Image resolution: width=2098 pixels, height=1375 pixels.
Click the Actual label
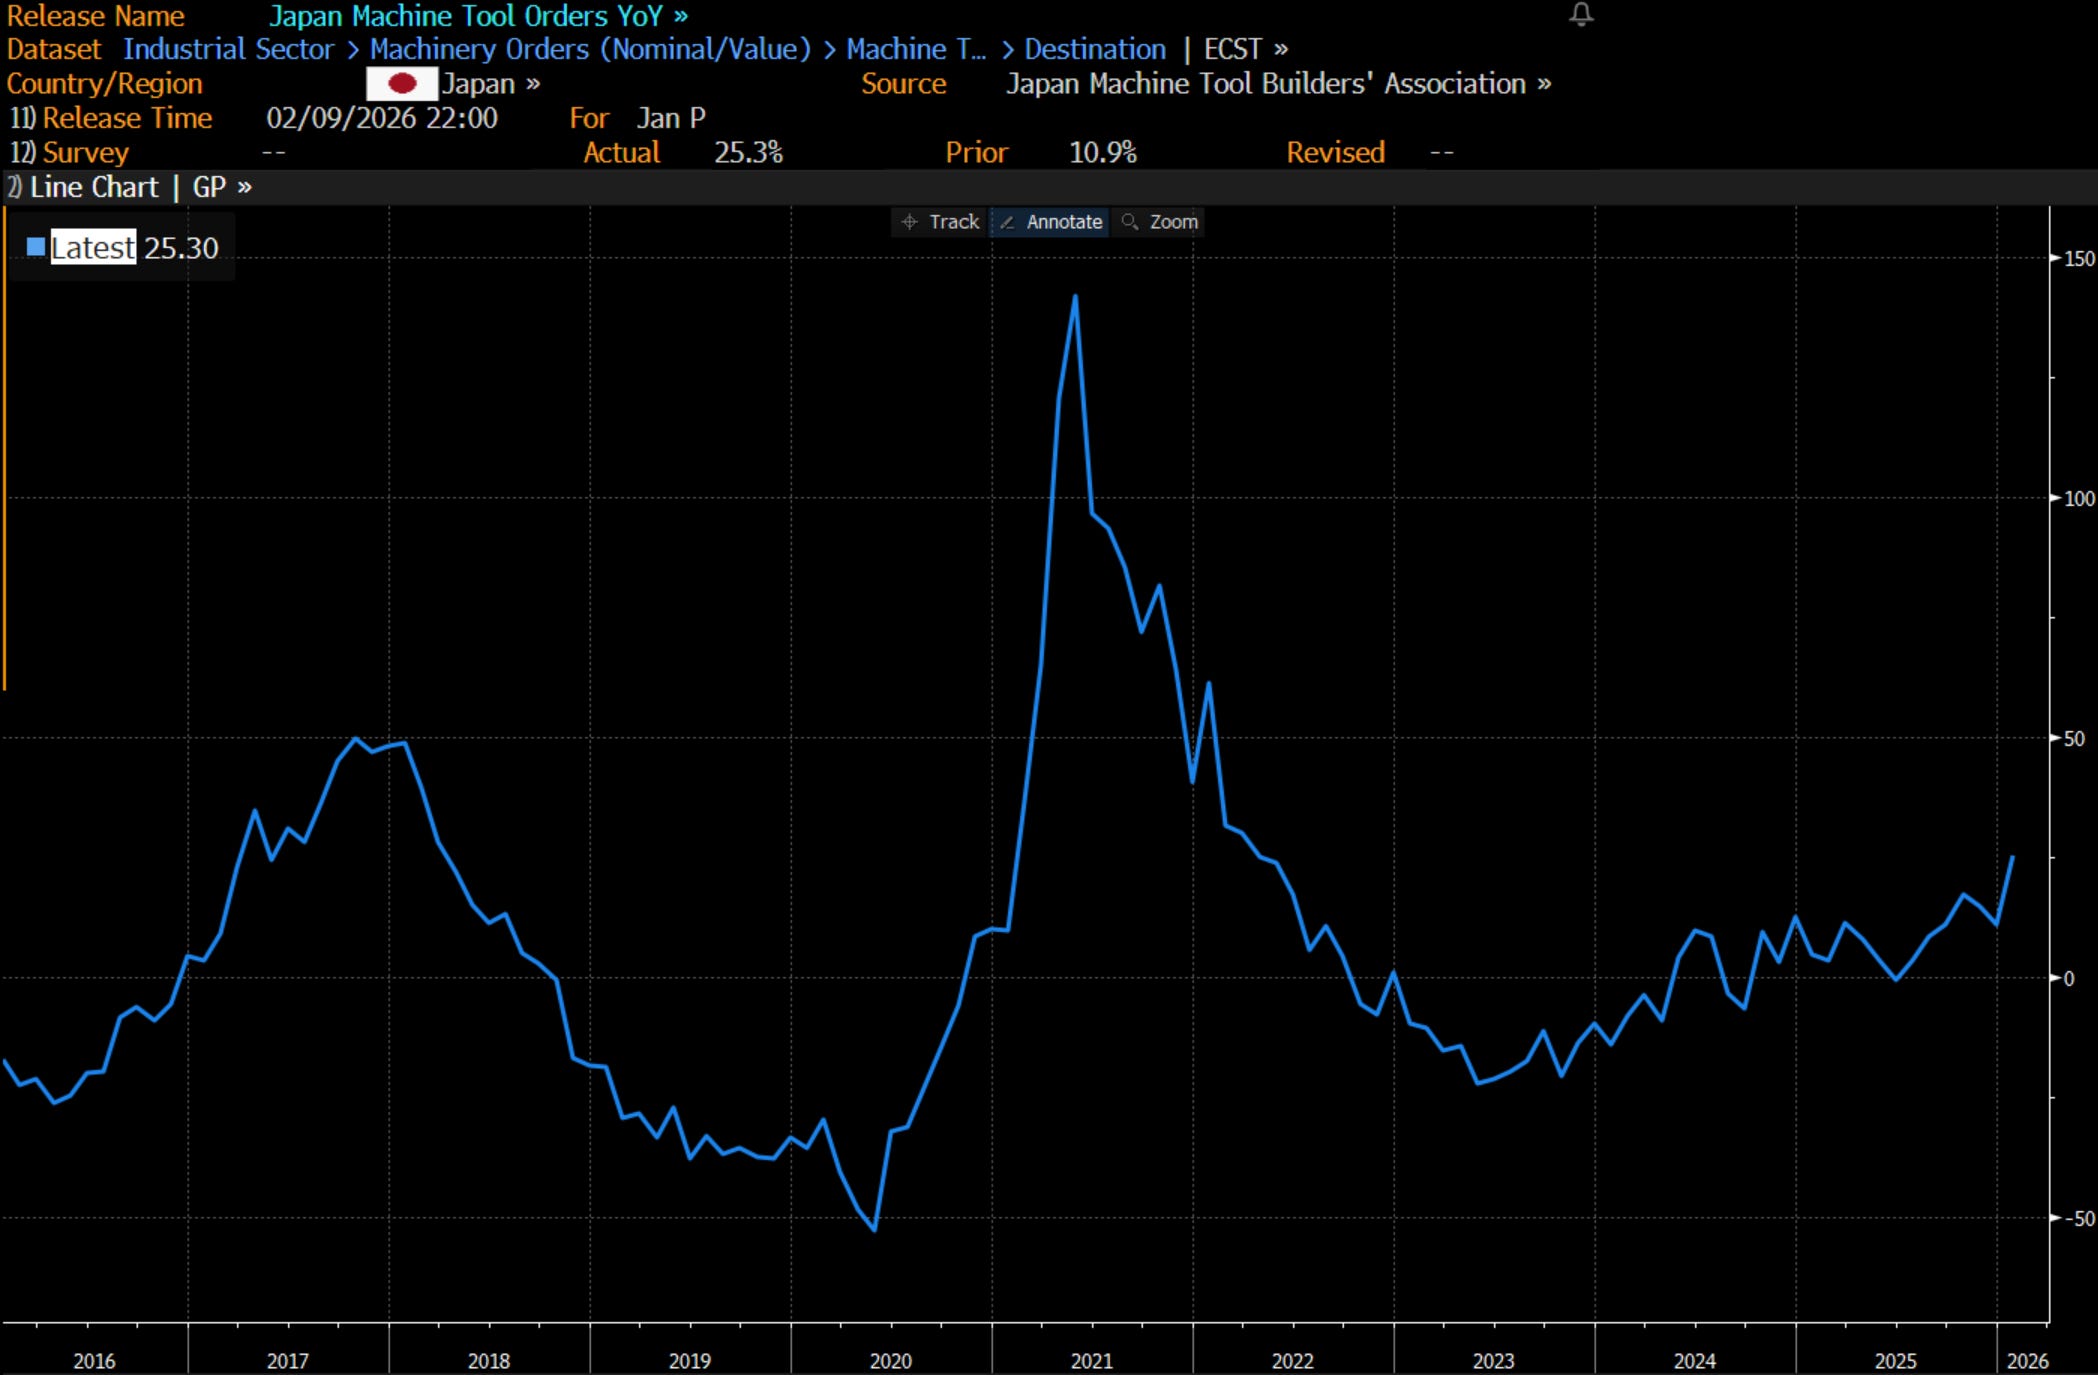[x=621, y=153]
